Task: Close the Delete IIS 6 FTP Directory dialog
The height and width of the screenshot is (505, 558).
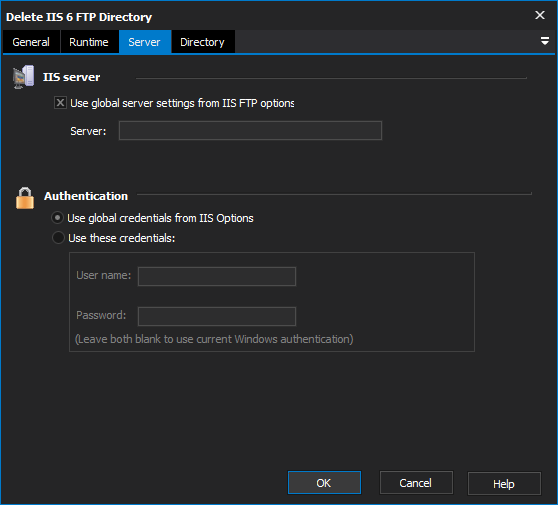Action: 540,15
